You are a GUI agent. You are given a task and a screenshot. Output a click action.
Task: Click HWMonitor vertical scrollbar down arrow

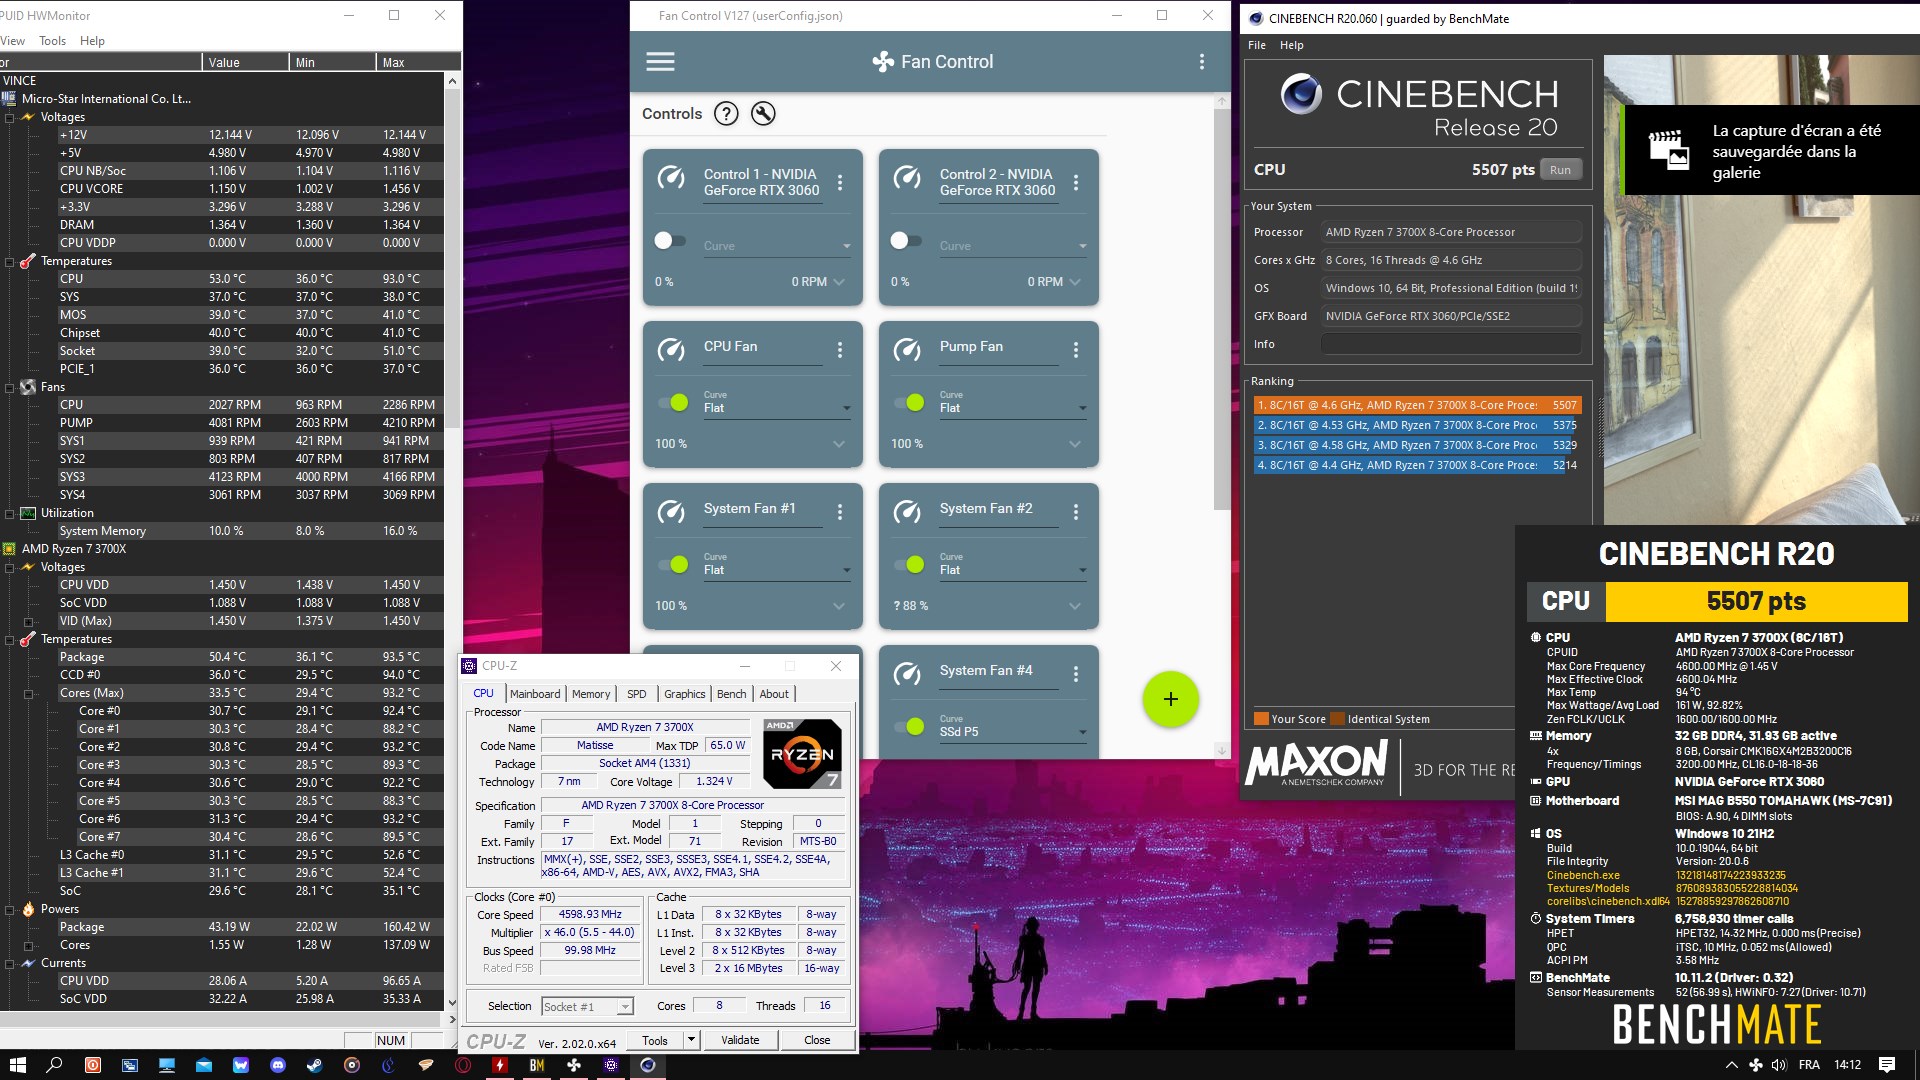(452, 1003)
